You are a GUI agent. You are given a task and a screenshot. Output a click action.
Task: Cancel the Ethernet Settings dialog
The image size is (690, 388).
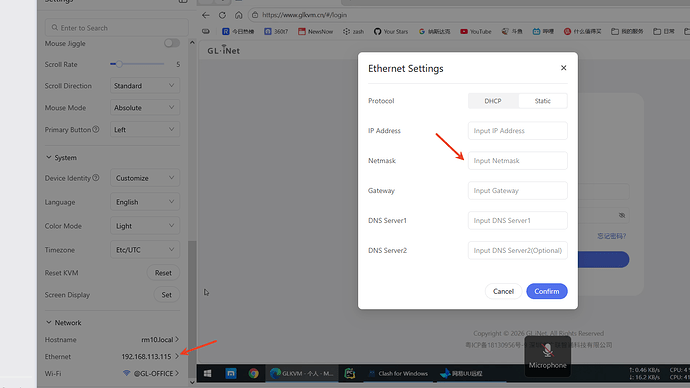tap(503, 291)
